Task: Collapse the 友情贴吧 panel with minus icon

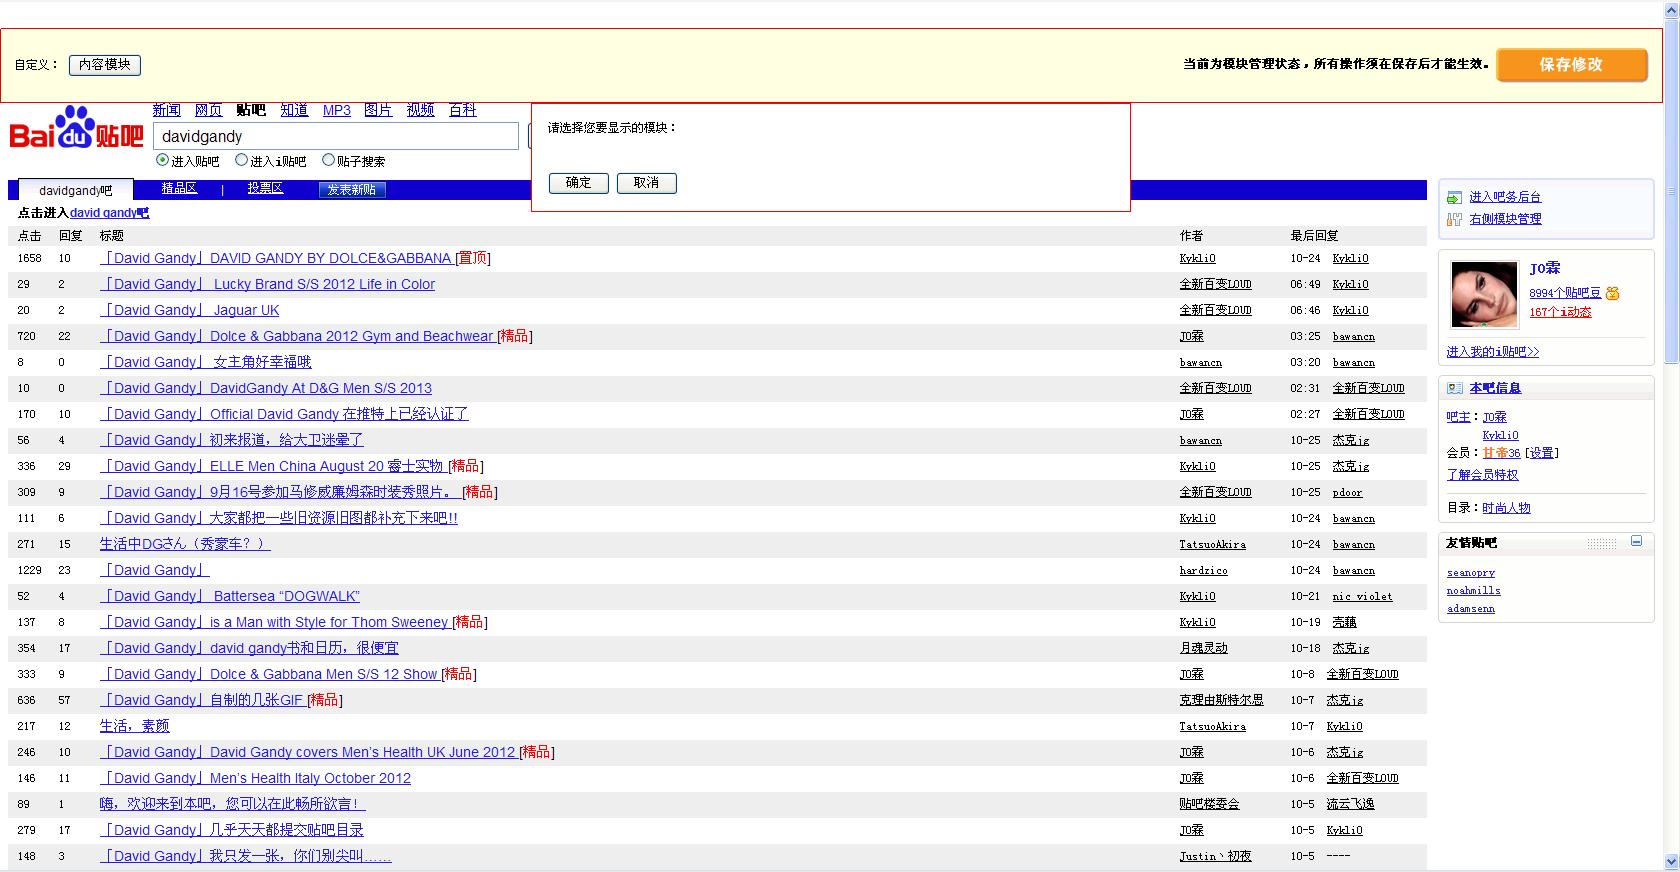Action: (1636, 541)
